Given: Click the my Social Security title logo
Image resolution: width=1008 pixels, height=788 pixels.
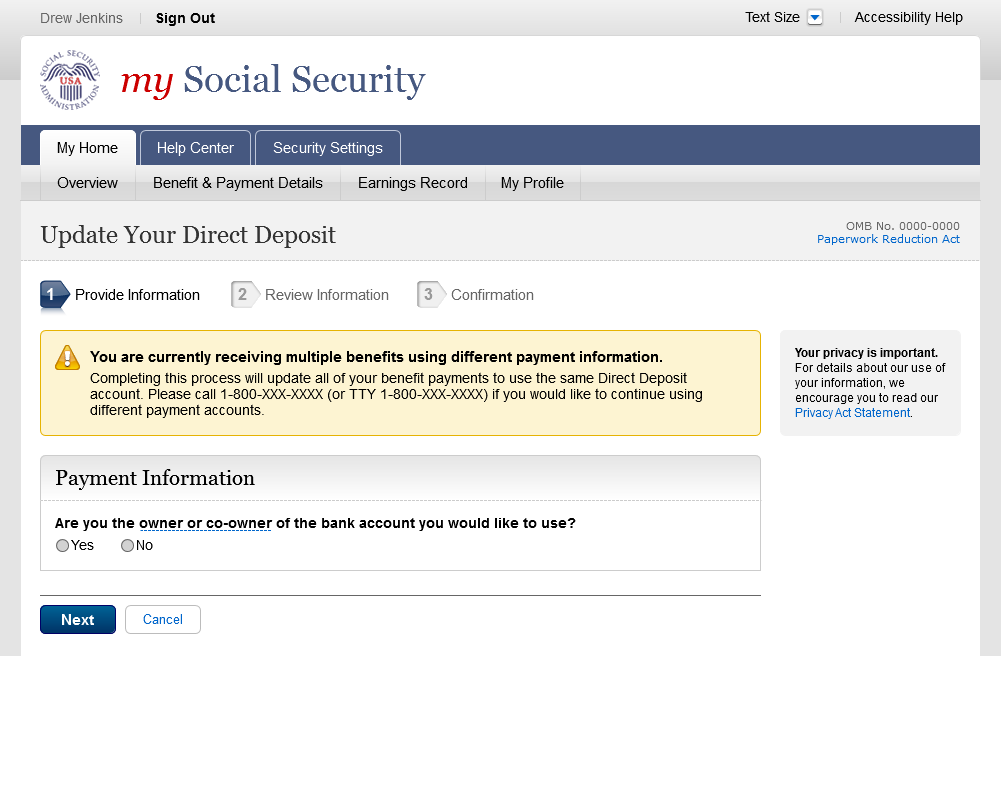Looking at the screenshot, I should (273, 81).
